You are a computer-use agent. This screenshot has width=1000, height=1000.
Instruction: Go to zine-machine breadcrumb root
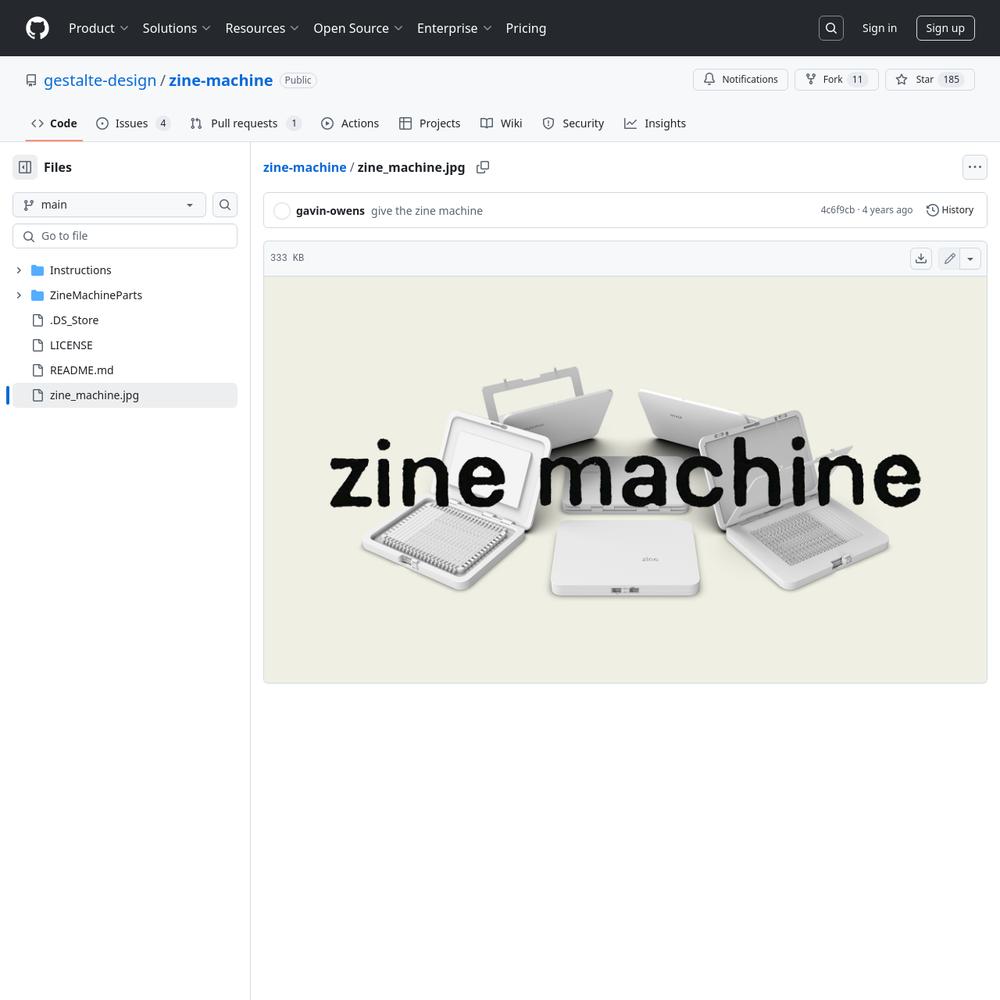coord(304,167)
